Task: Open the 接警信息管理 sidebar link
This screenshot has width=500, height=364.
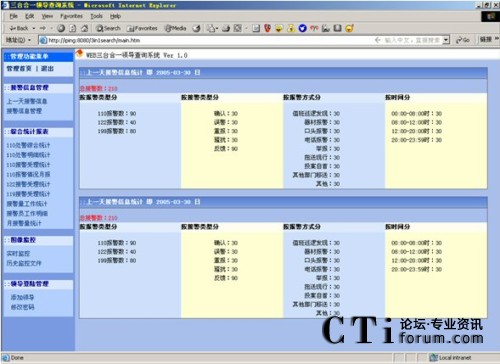Action: point(24,111)
